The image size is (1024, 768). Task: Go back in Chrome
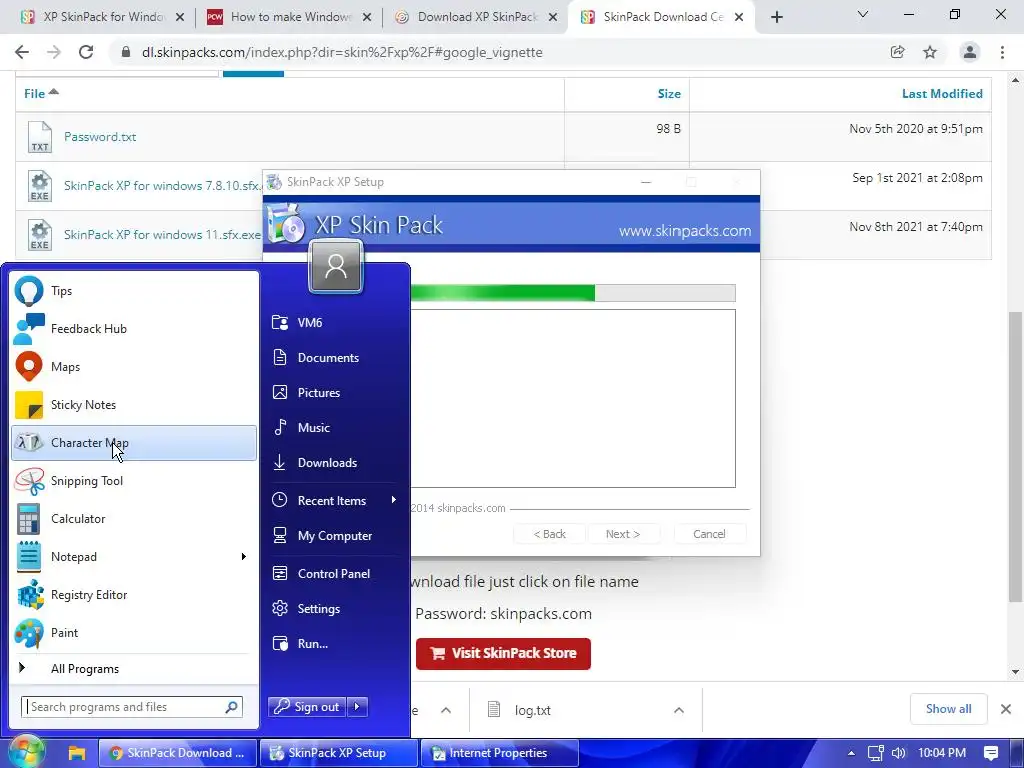pos(22,52)
